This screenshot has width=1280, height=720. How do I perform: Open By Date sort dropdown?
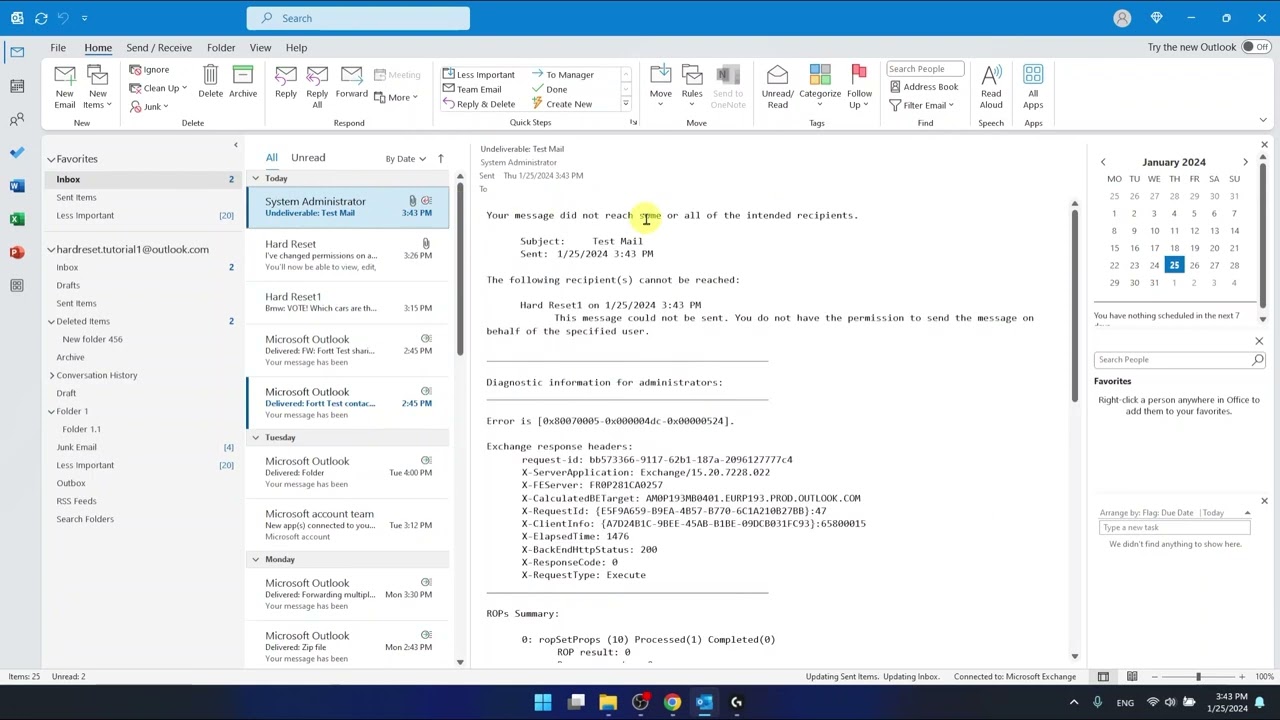click(x=405, y=158)
